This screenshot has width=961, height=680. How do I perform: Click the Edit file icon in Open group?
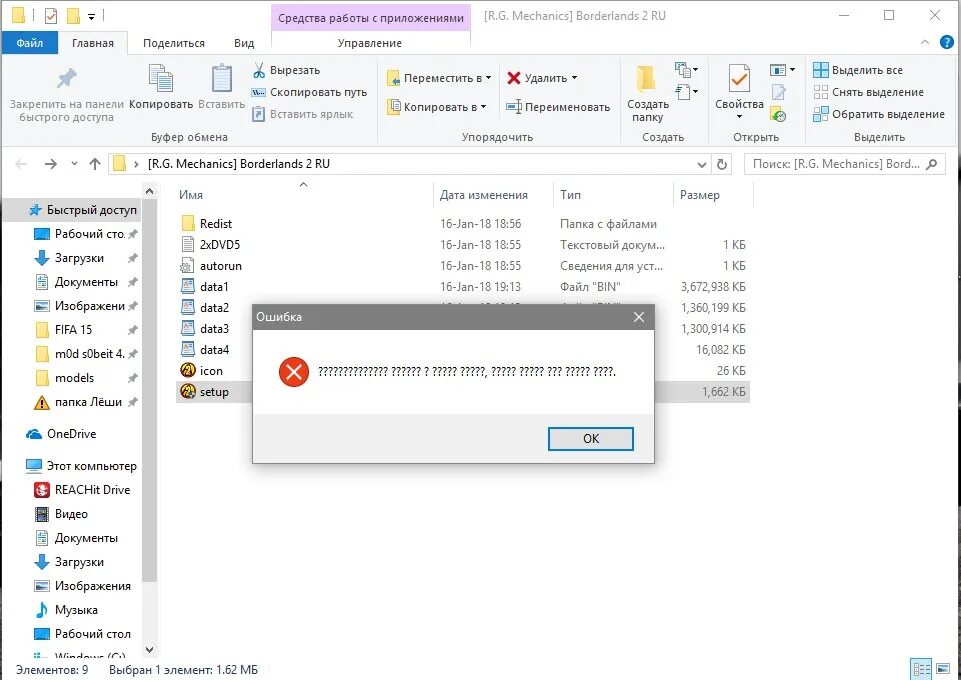click(778, 92)
